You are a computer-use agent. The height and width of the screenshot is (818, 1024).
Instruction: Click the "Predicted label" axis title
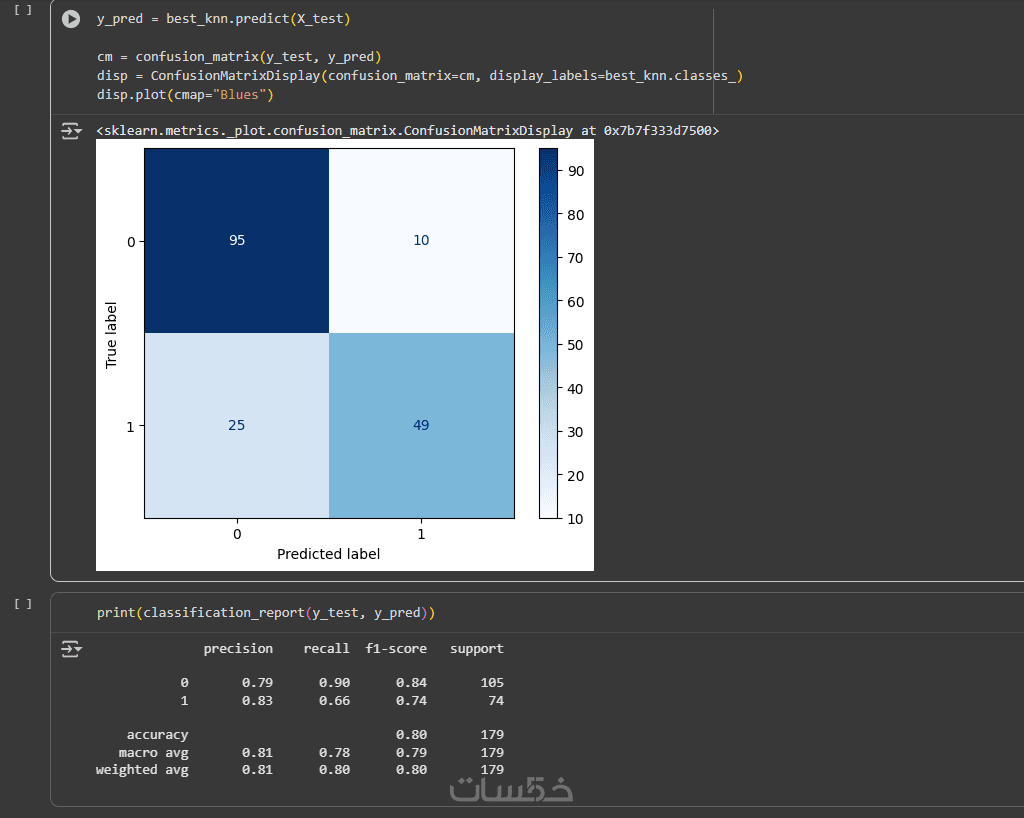(328, 554)
